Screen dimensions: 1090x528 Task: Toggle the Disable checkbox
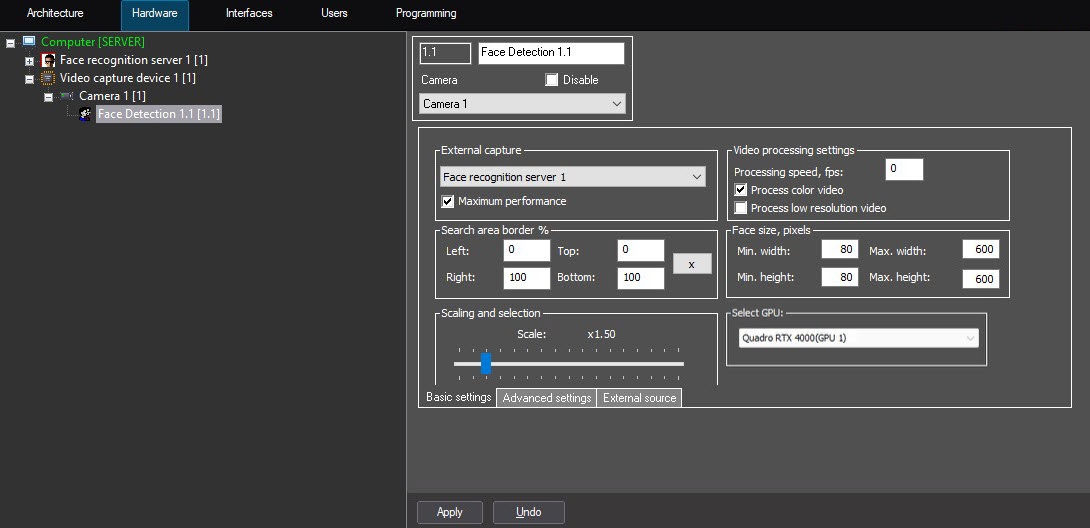click(552, 80)
